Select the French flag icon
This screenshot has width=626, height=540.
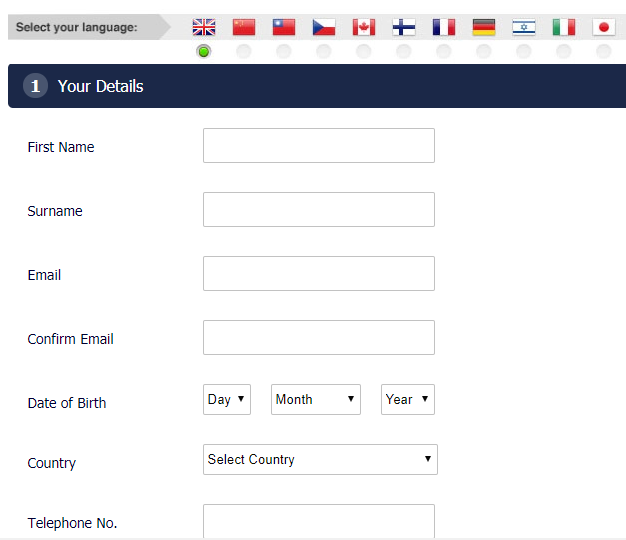[444, 27]
